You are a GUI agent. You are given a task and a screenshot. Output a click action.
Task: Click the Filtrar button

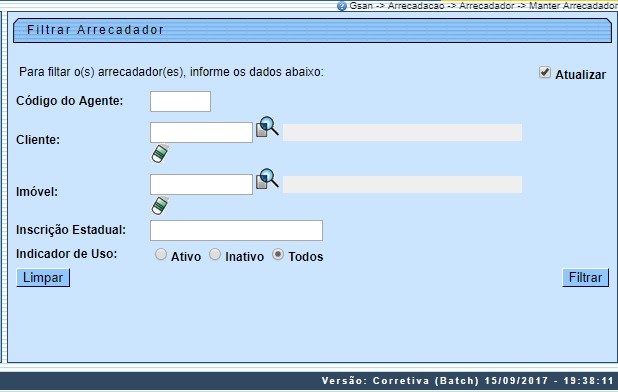(x=585, y=278)
